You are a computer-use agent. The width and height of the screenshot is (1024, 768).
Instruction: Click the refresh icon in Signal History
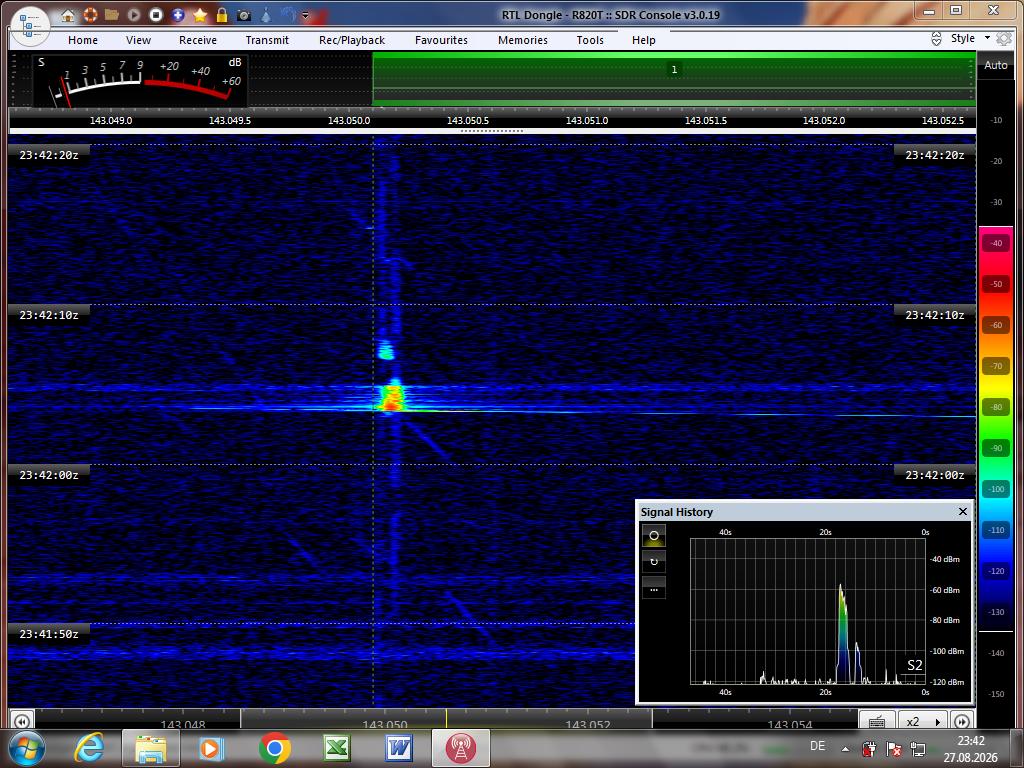pyautogui.click(x=654, y=562)
